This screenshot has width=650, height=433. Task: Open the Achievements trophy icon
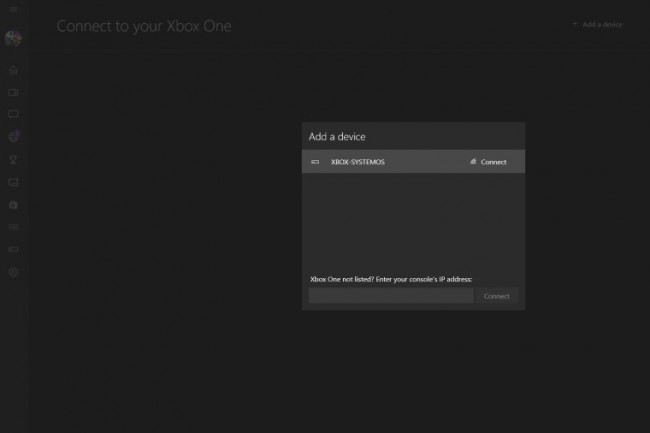[x=13, y=160]
